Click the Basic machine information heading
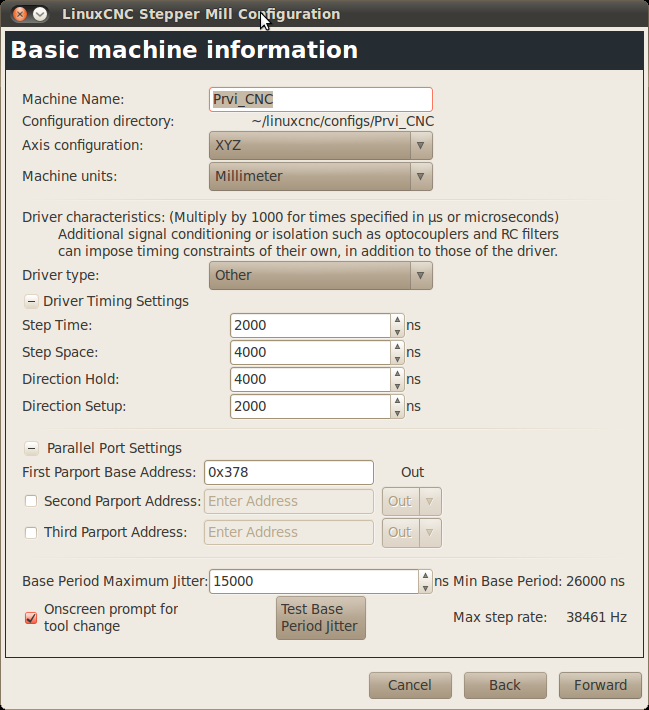649x710 pixels. click(x=184, y=50)
